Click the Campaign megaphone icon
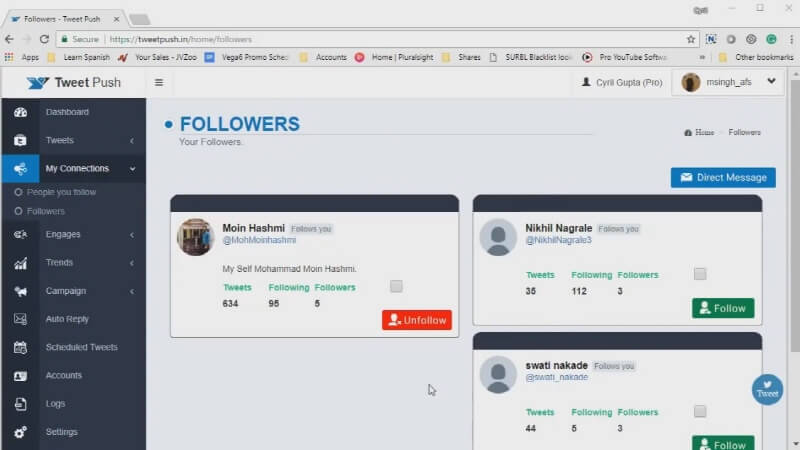The height and width of the screenshot is (450, 800). pos(20,291)
